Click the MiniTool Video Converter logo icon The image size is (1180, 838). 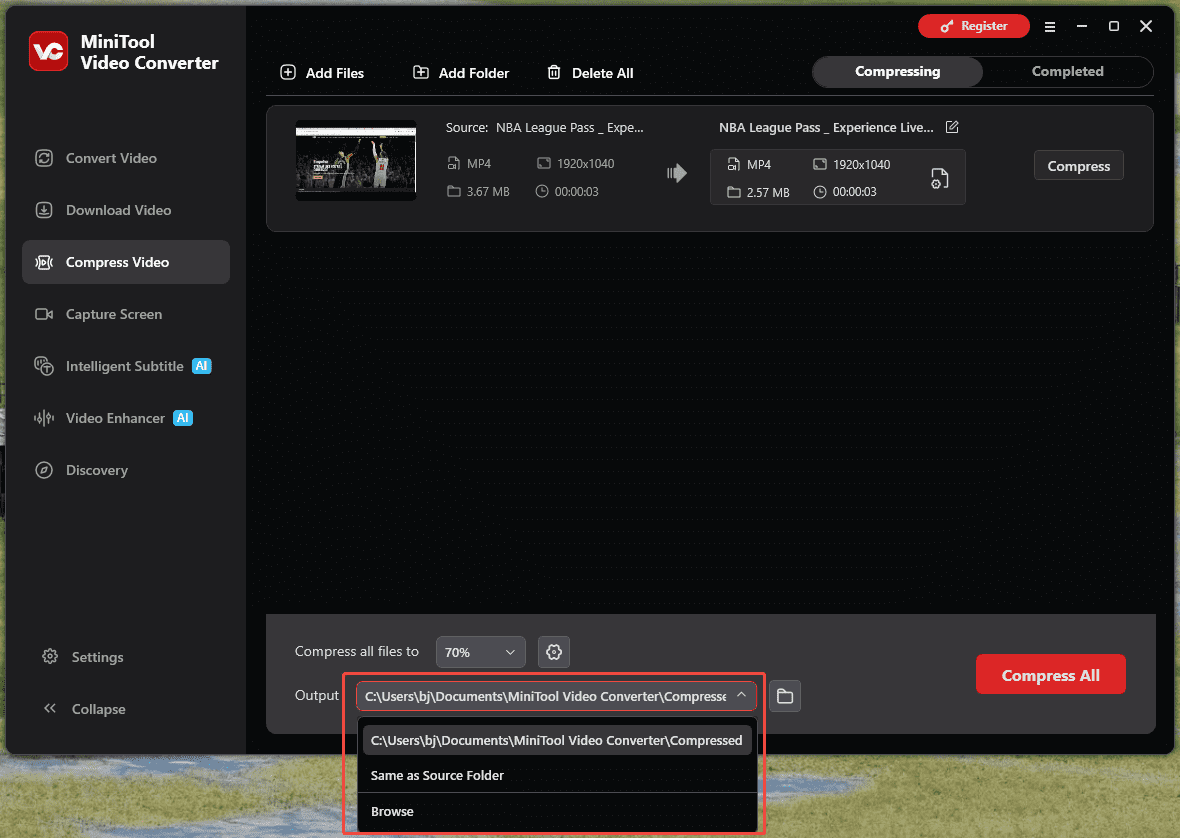48,51
